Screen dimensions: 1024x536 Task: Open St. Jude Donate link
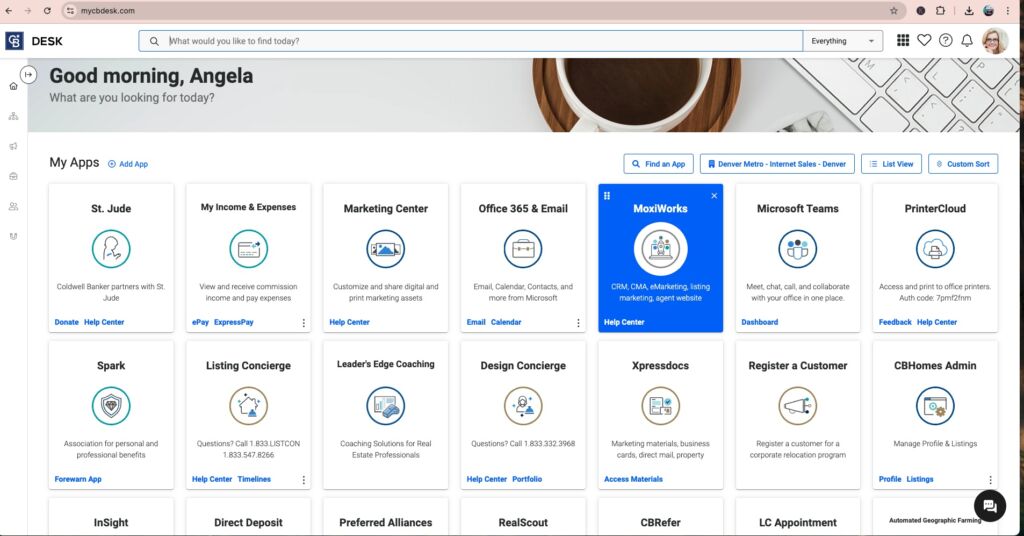pos(67,322)
